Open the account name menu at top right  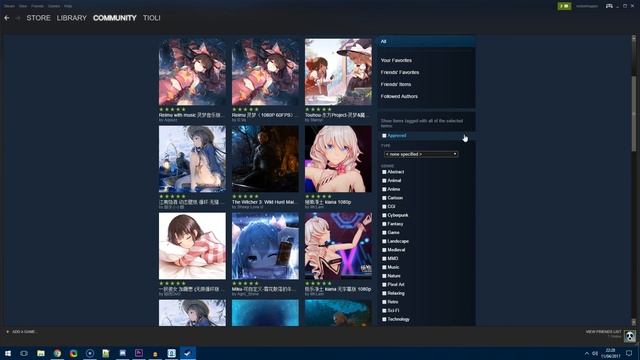pyautogui.click(x=587, y=6)
